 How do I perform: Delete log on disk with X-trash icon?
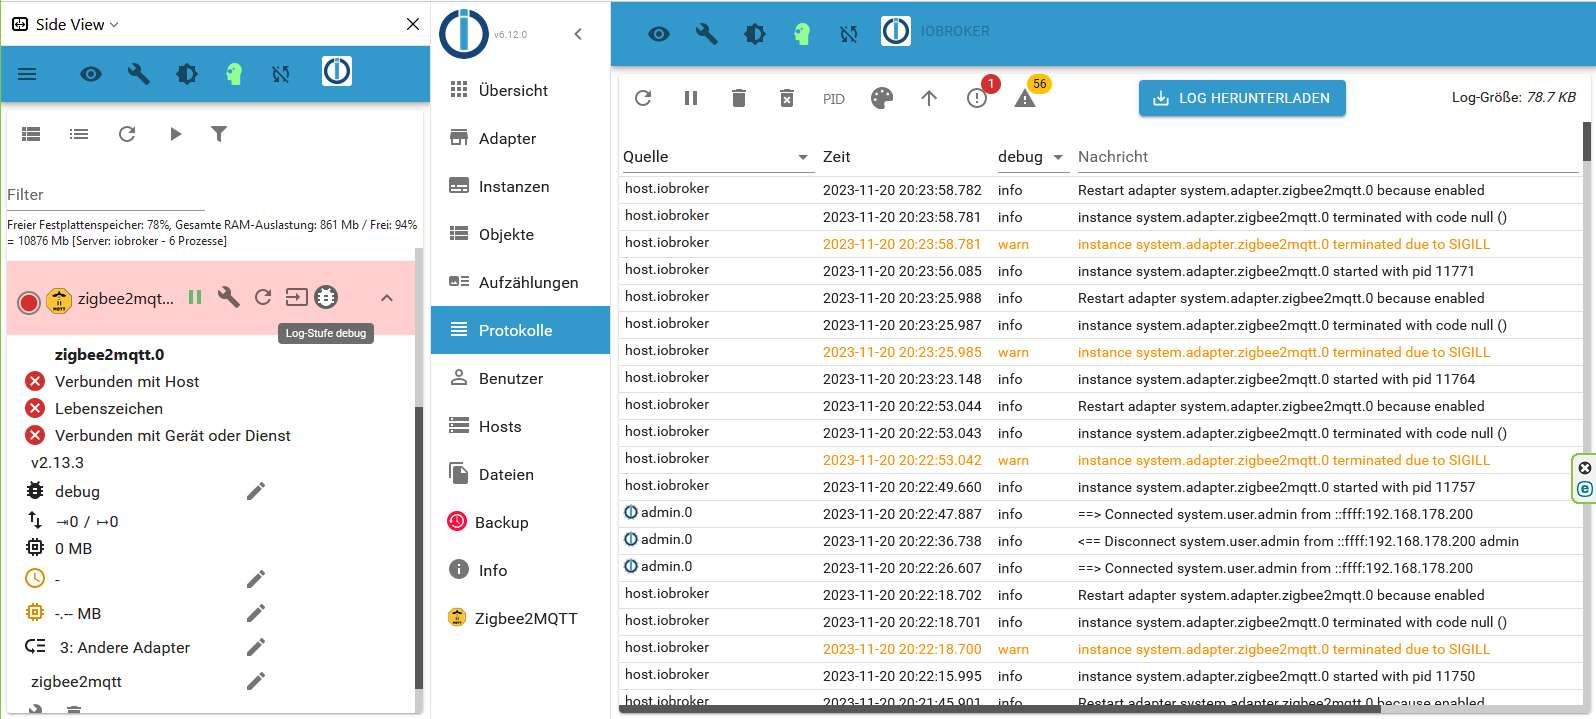click(787, 98)
